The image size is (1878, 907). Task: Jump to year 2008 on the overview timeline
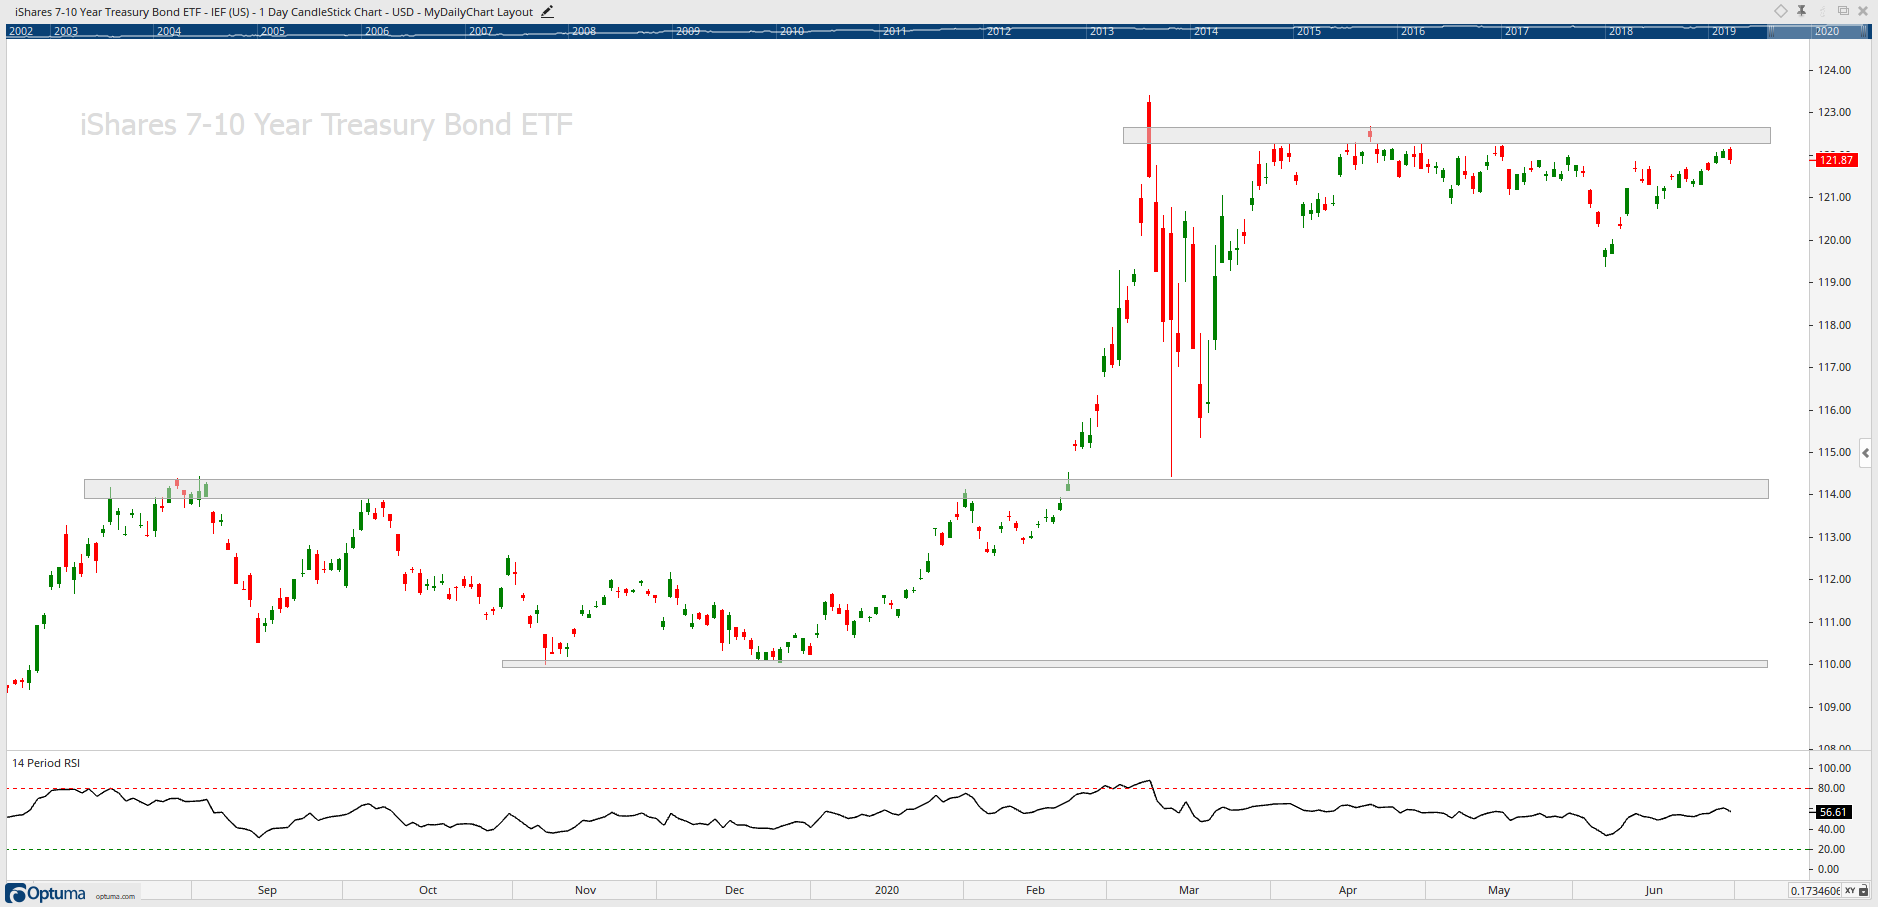584,31
